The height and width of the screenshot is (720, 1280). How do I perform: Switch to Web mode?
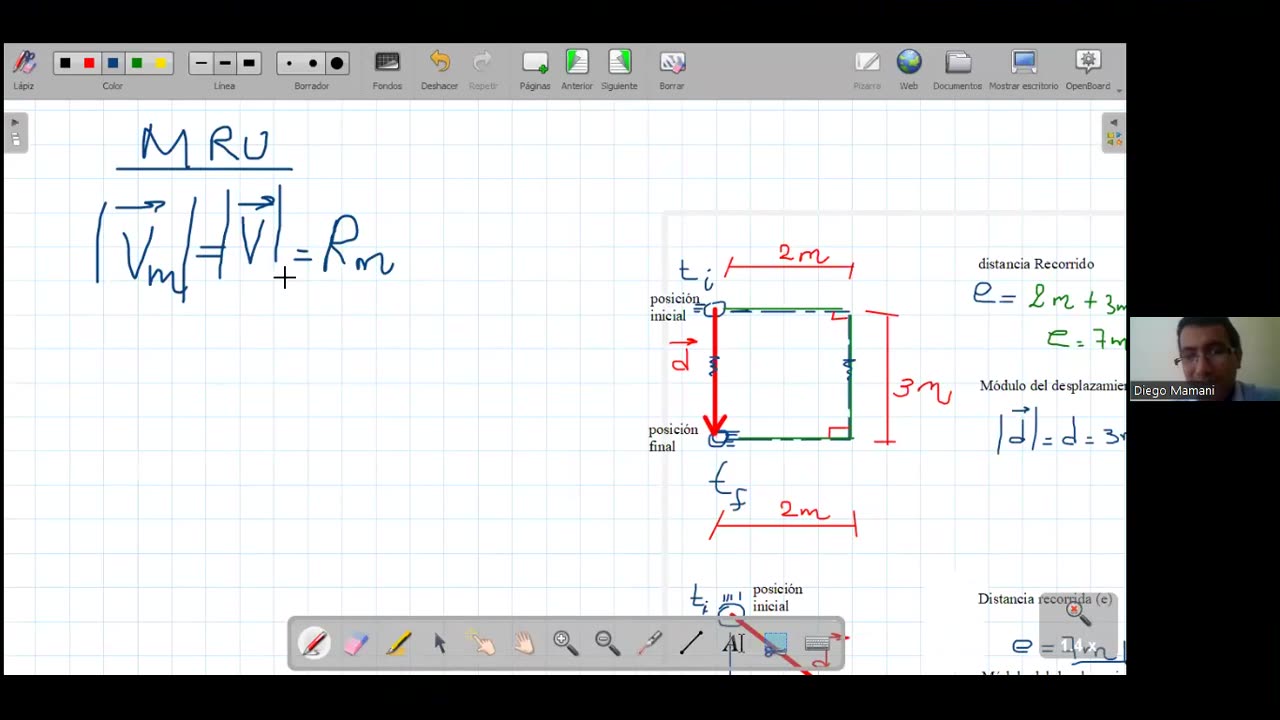point(909,69)
